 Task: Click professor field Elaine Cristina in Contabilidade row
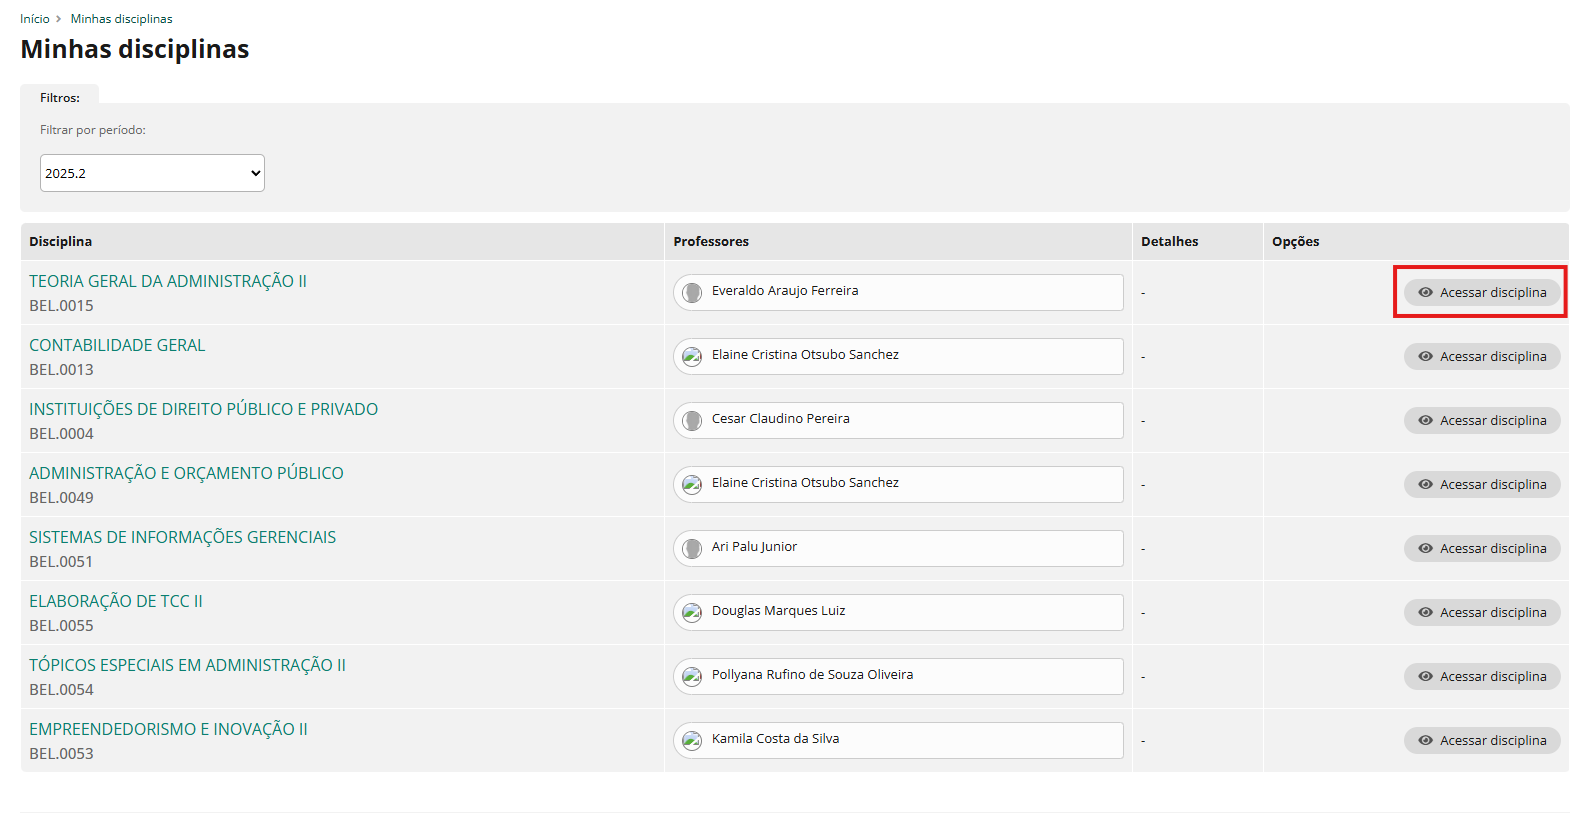897,356
